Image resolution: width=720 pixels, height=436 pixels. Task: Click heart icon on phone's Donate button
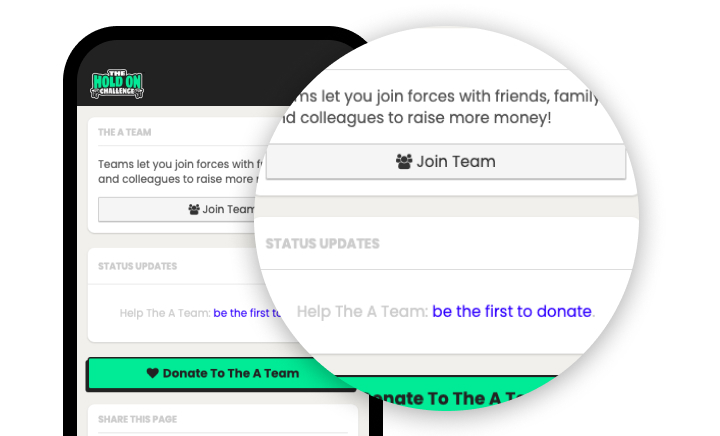click(x=152, y=373)
